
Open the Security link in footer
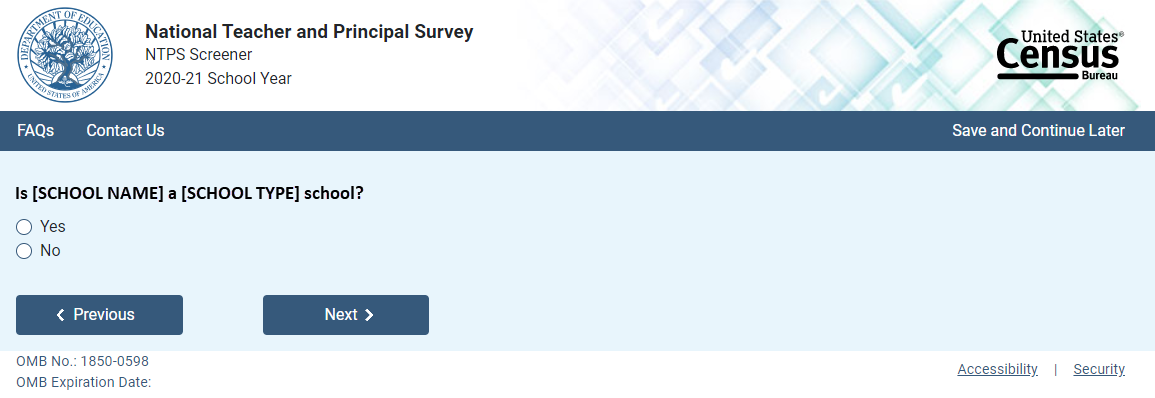[x=1099, y=369]
